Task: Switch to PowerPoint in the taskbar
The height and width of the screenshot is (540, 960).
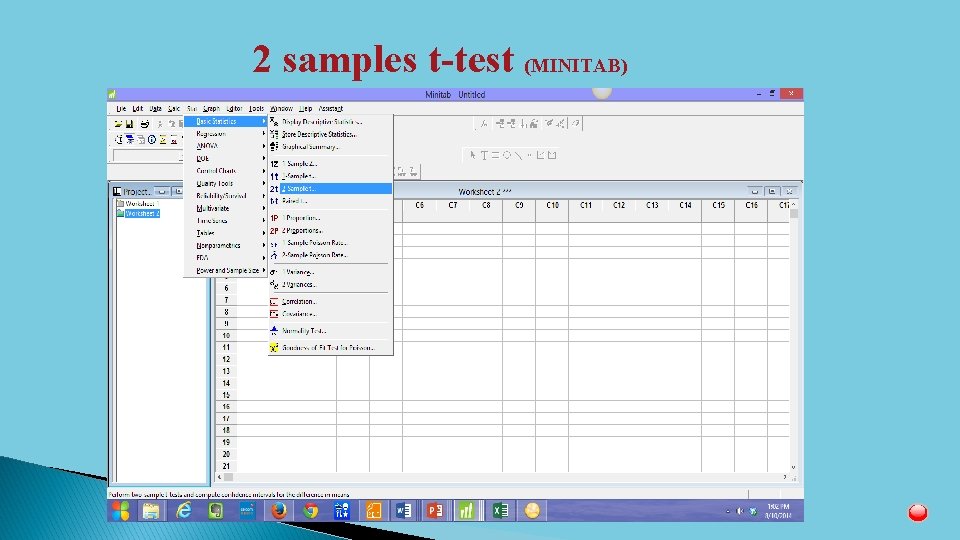Action: pos(435,511)
